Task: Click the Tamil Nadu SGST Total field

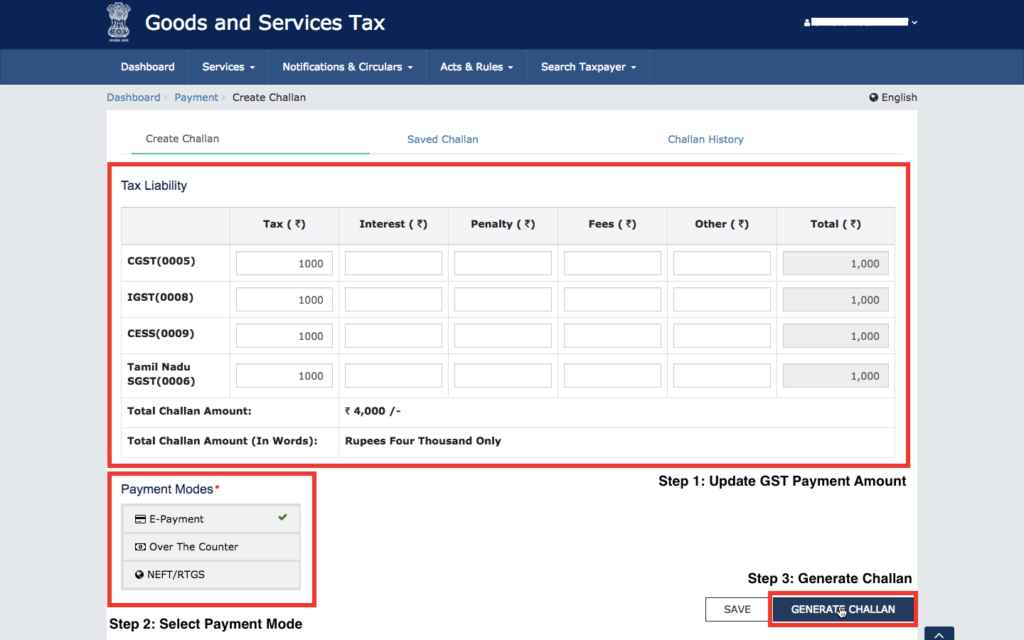Action: tap(835, 376)
